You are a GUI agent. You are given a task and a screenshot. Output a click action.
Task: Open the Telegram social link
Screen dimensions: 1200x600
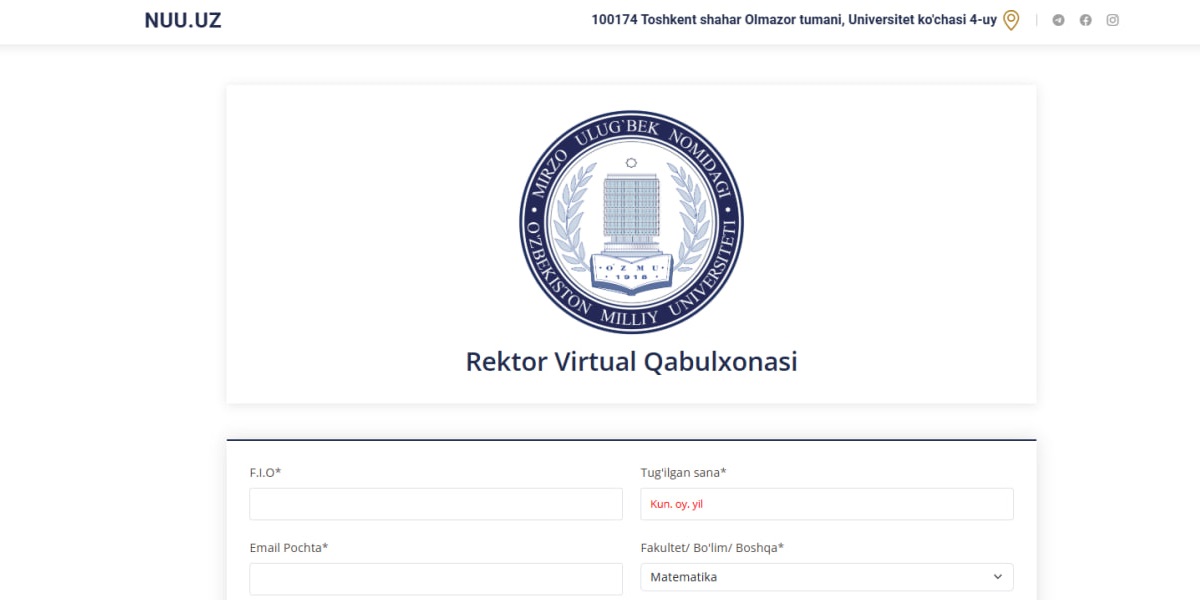tap(1058, 20)
